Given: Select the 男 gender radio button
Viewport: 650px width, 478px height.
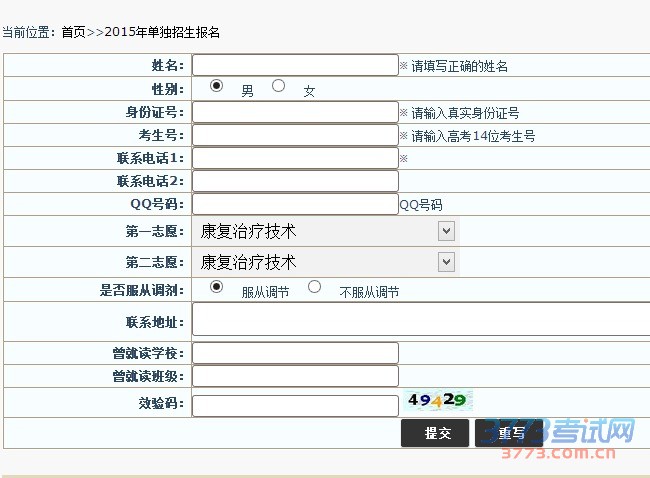Looking at the screenshot, I should click(x=216, y=86).
